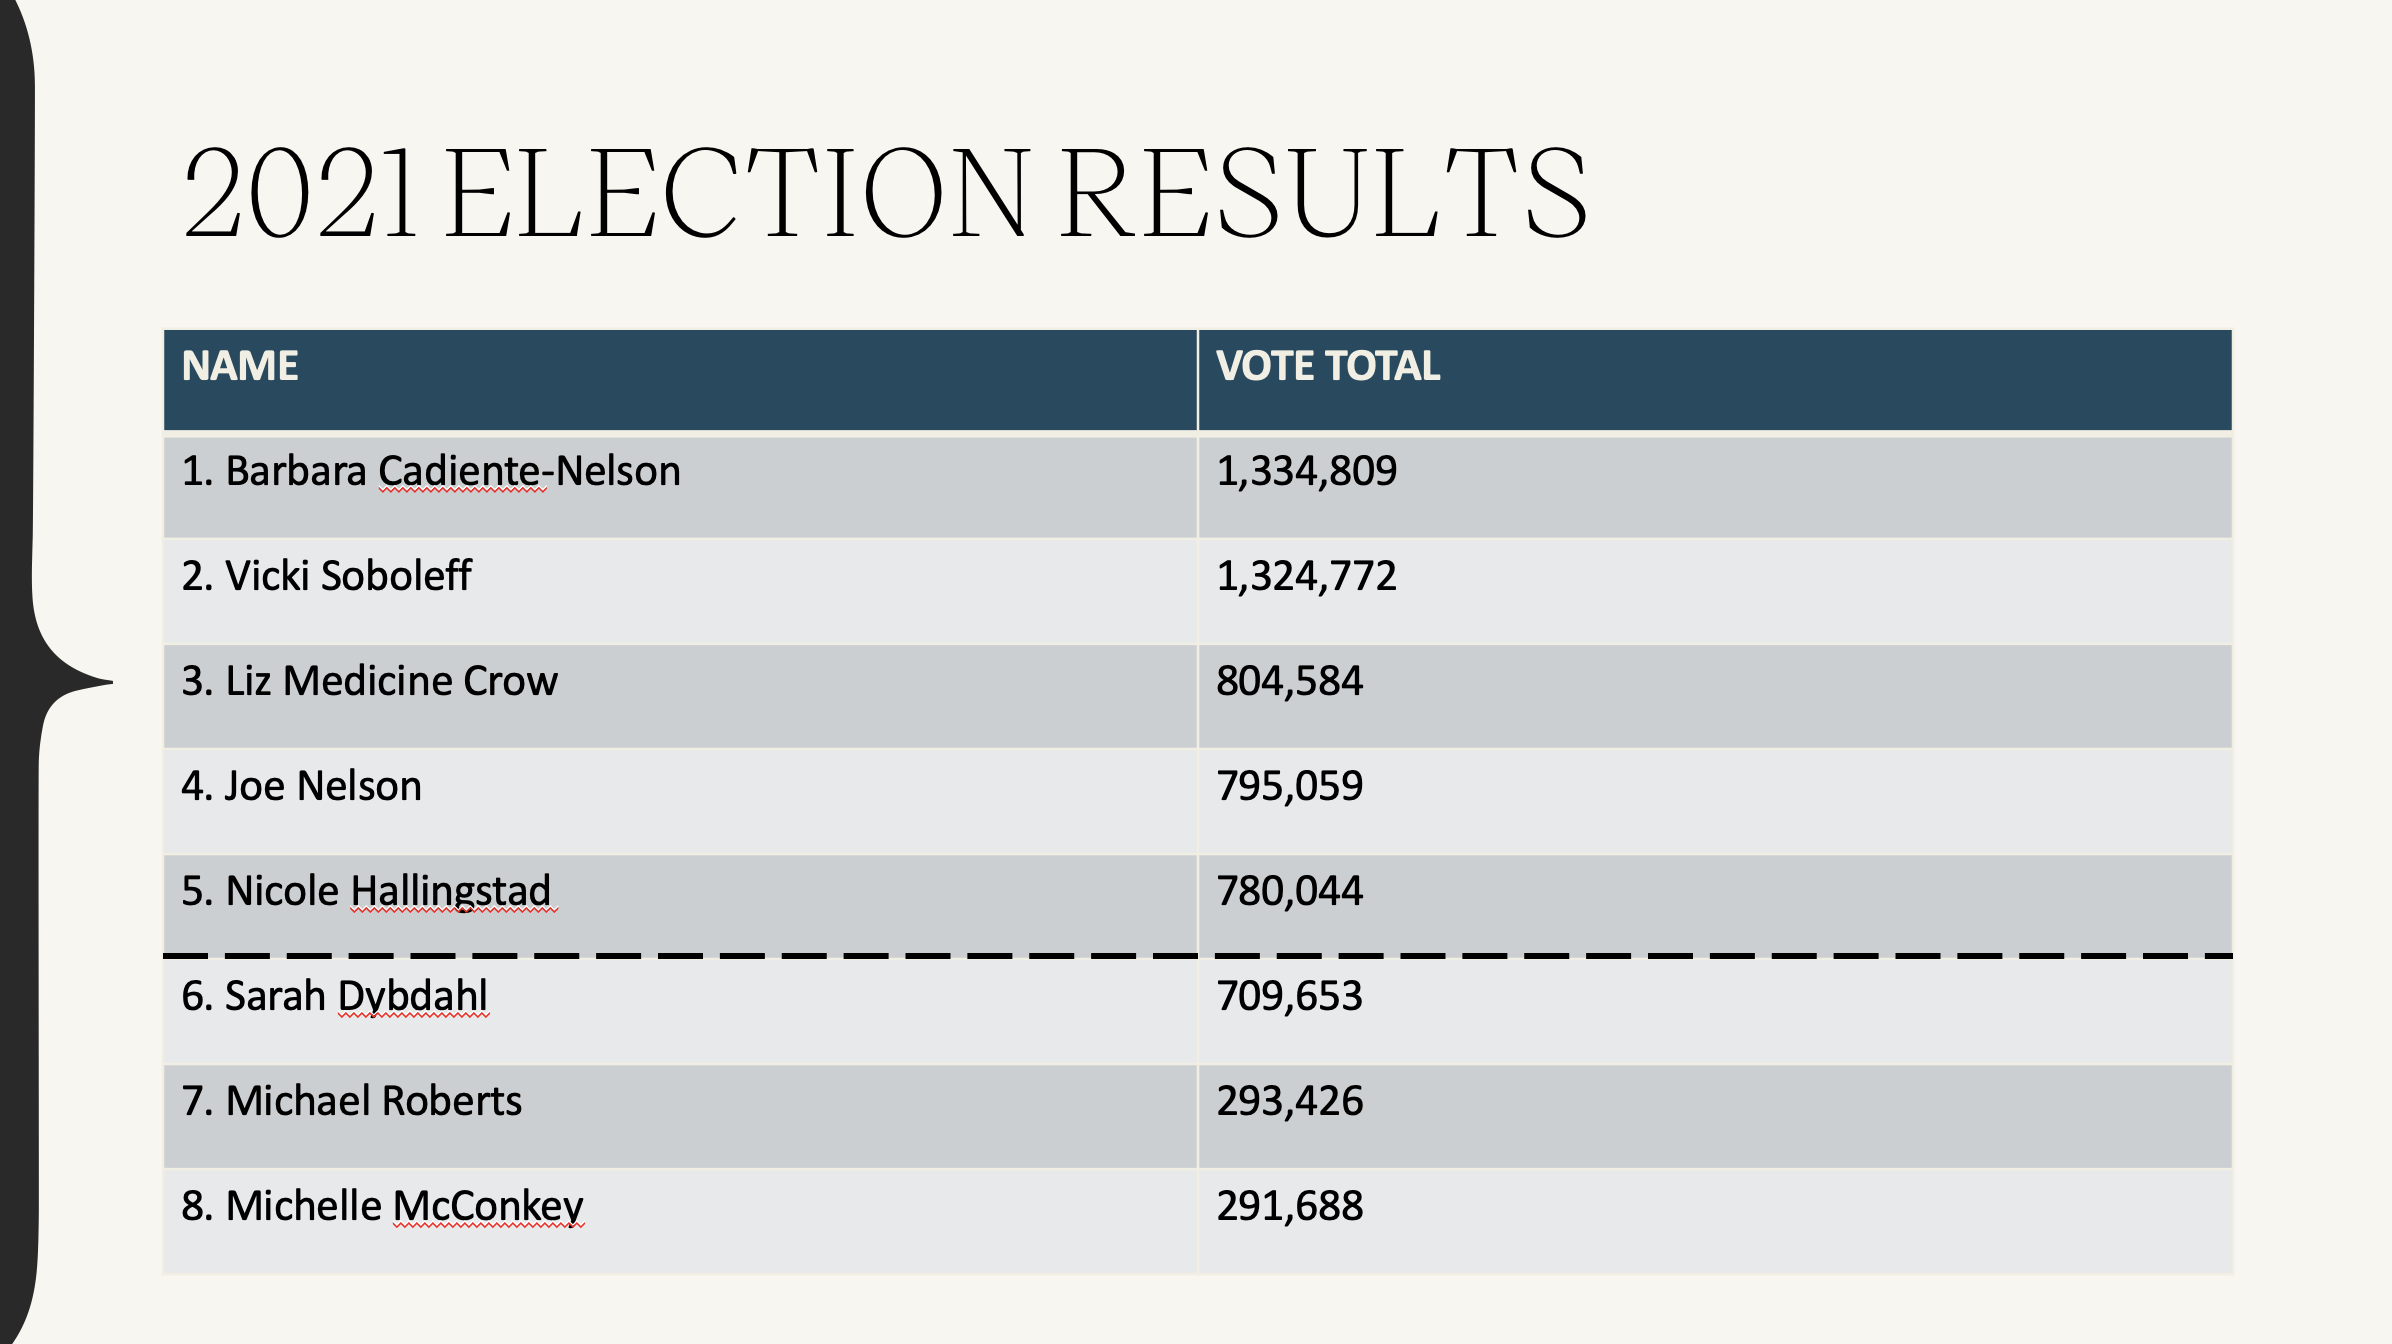Click the 780,044 vote total cell
This screenshot has width=2392, height=1344.
1289,891
